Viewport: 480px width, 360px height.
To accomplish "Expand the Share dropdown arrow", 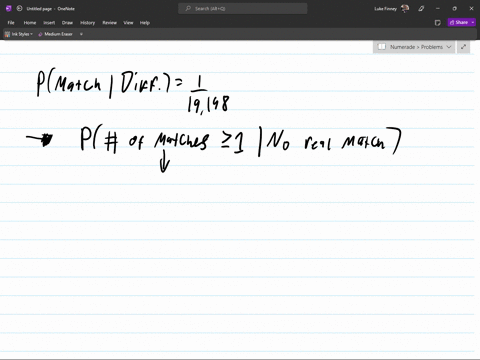I will pos(473,22).
